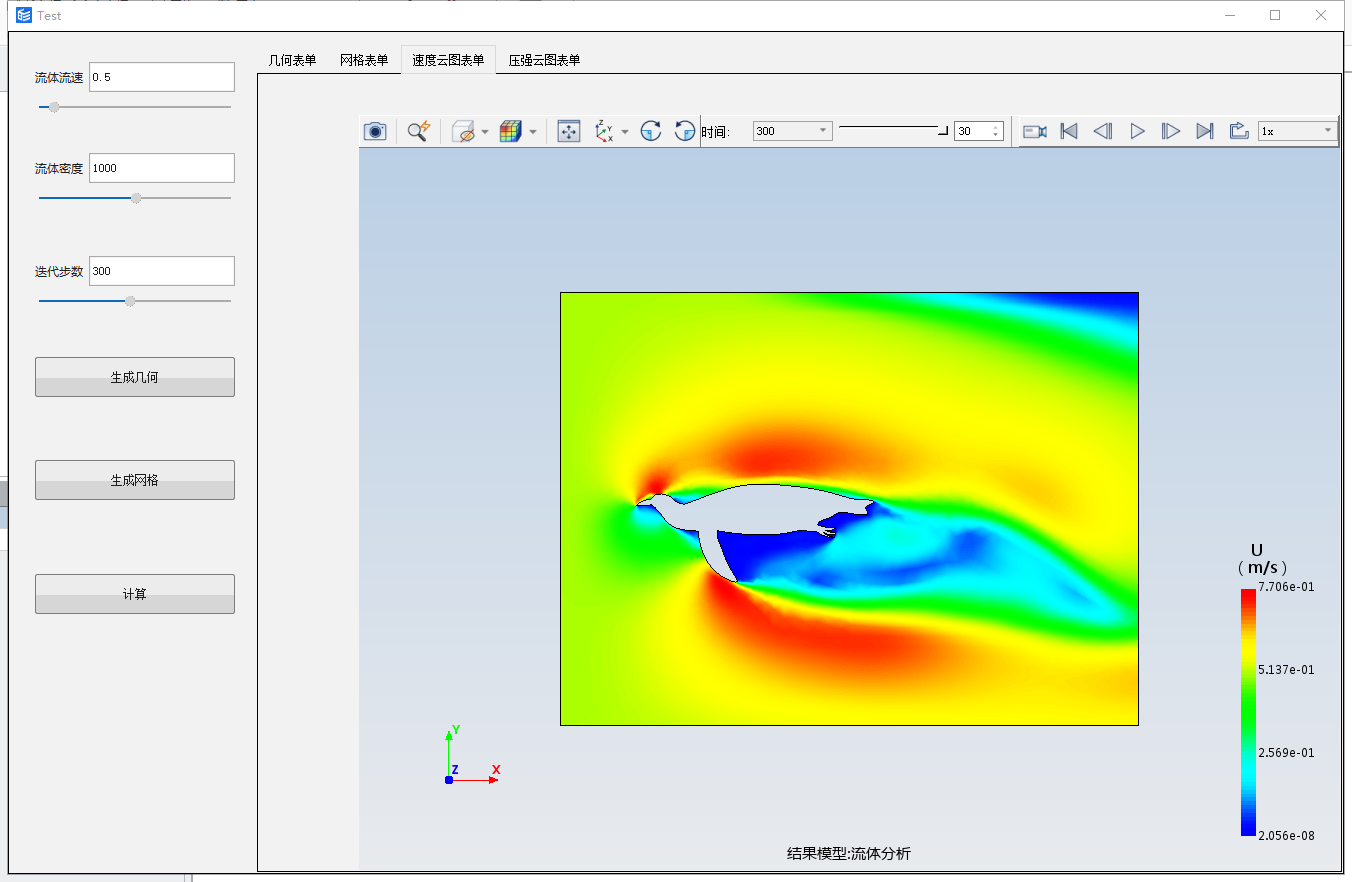Close the Test window
The image size is (1352, 882).
pos(1321,15)
